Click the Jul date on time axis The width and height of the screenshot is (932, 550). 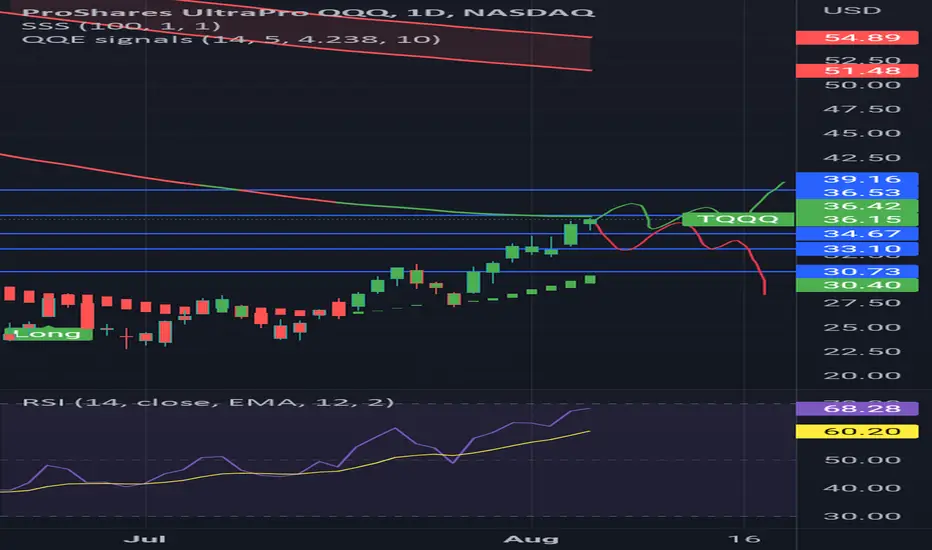tap(145, 539)
